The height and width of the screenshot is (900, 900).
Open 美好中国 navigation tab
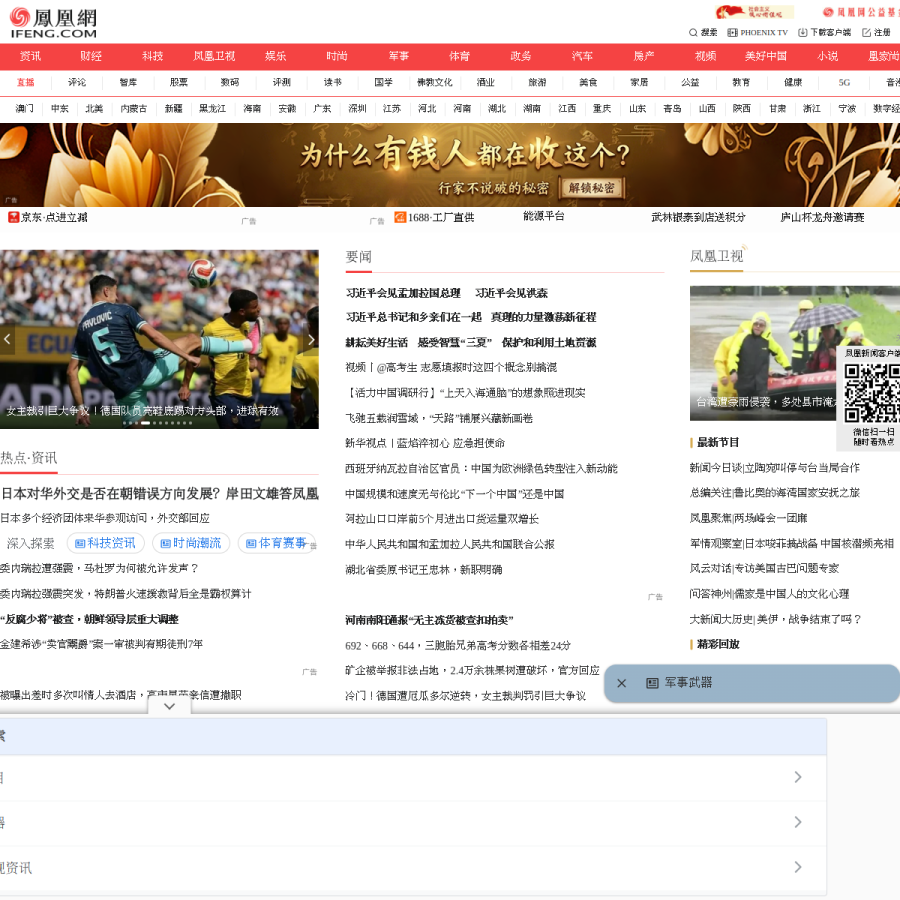point(766,56)
